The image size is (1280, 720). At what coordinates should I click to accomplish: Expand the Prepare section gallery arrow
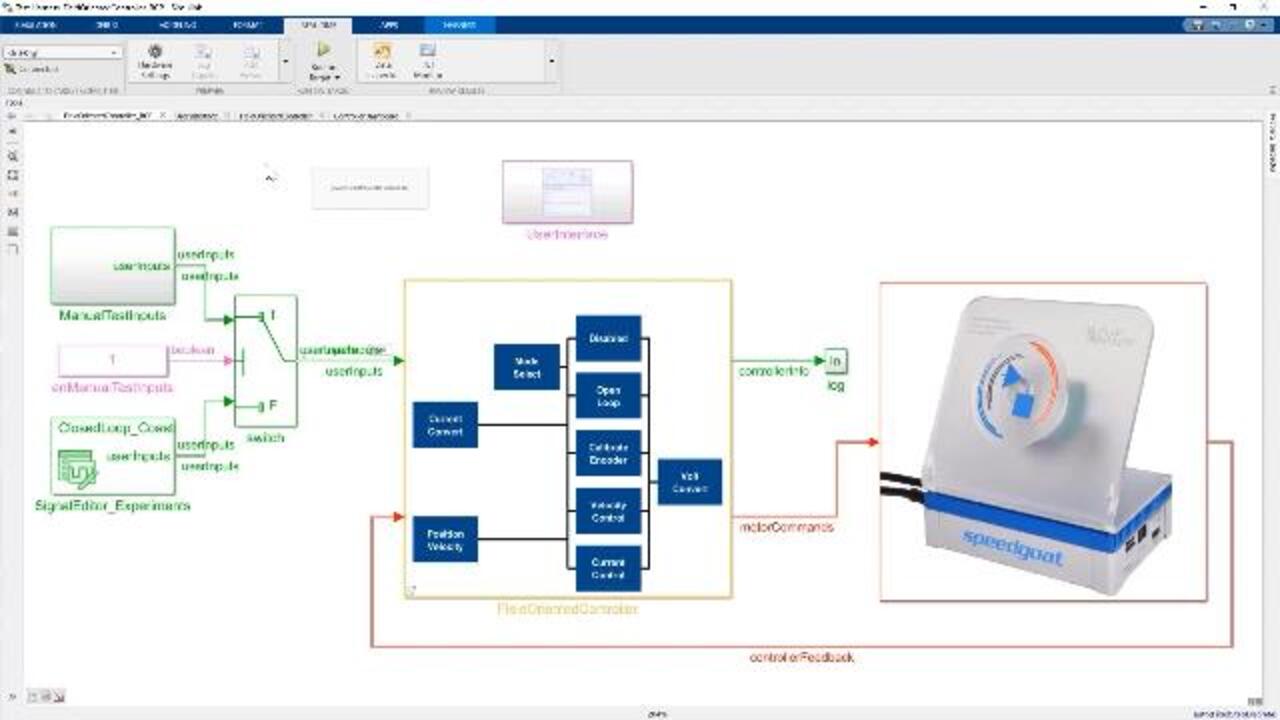tap(285, 62)
